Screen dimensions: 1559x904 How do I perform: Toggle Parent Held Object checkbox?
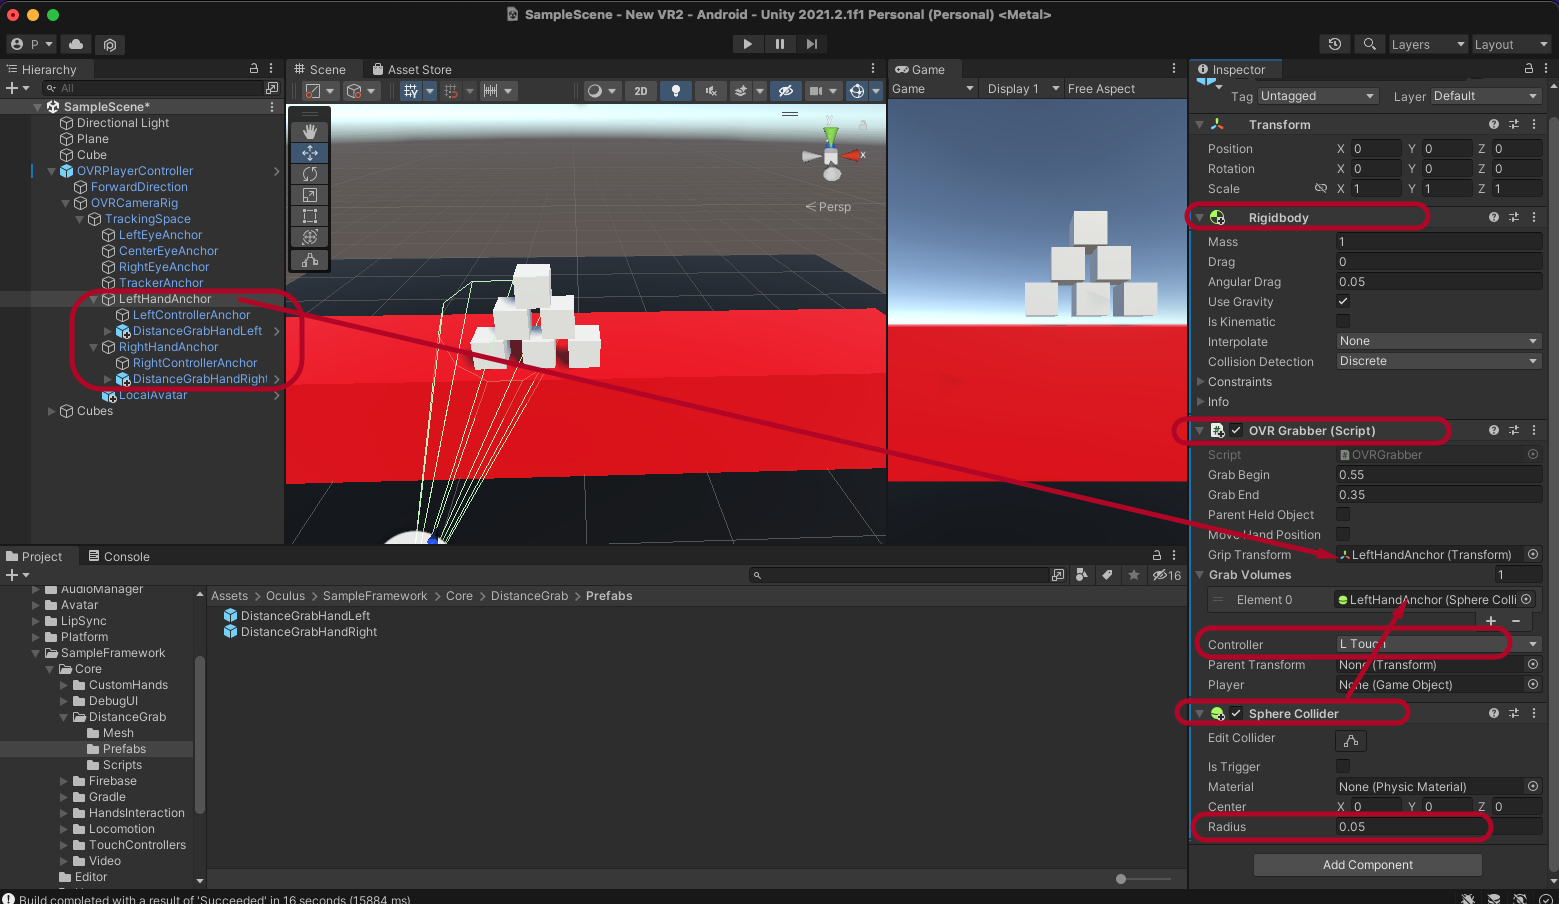point(1343,514)
